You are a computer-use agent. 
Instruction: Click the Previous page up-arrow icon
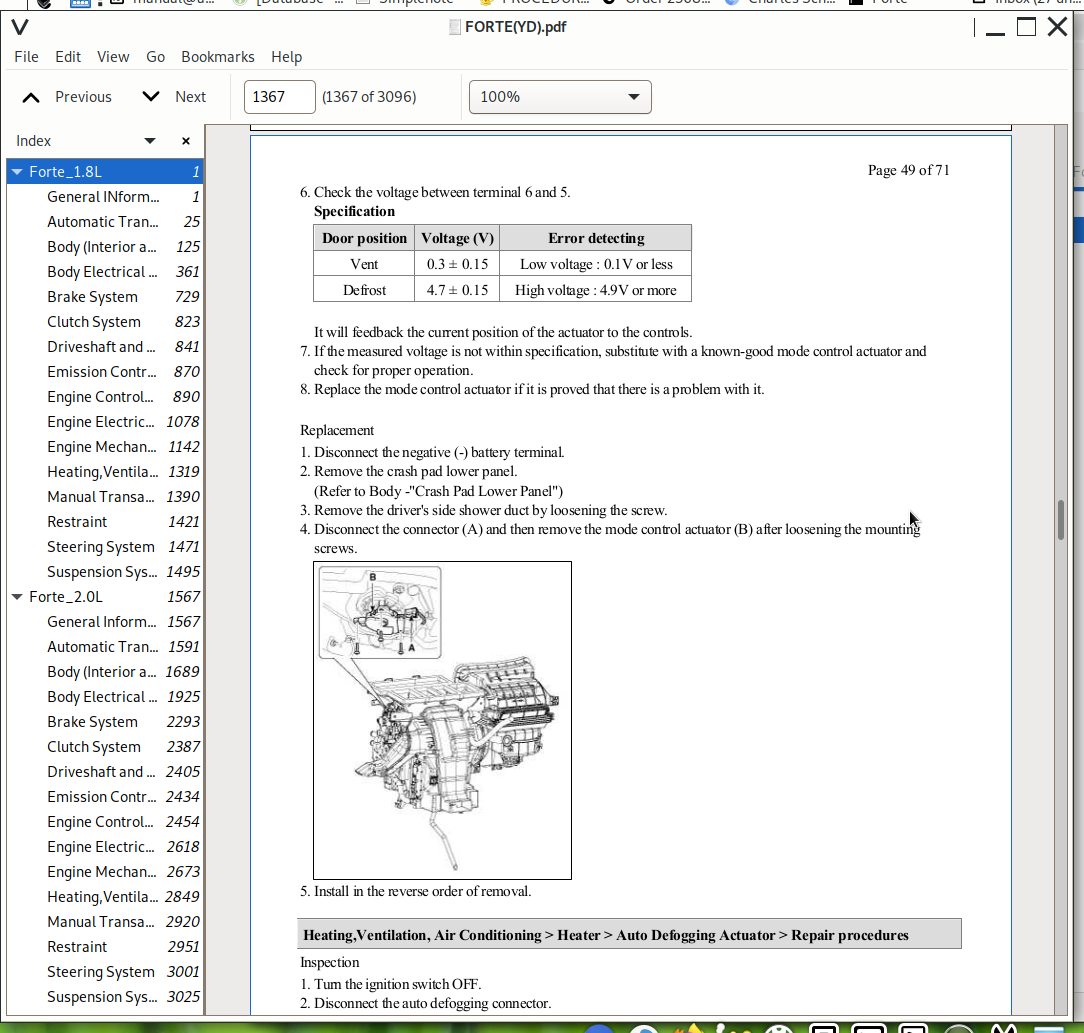tap(32, 97)
